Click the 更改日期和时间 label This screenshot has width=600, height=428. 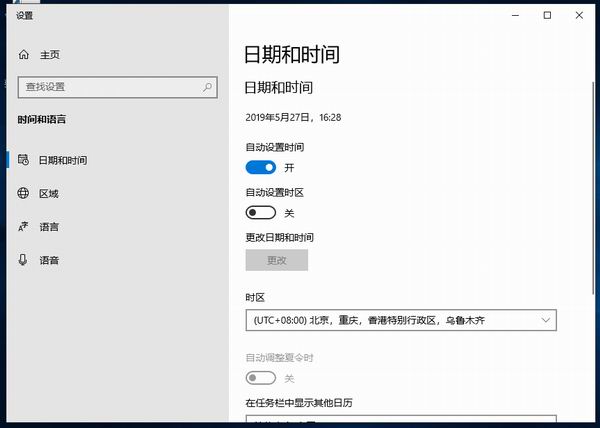point(280,238)
